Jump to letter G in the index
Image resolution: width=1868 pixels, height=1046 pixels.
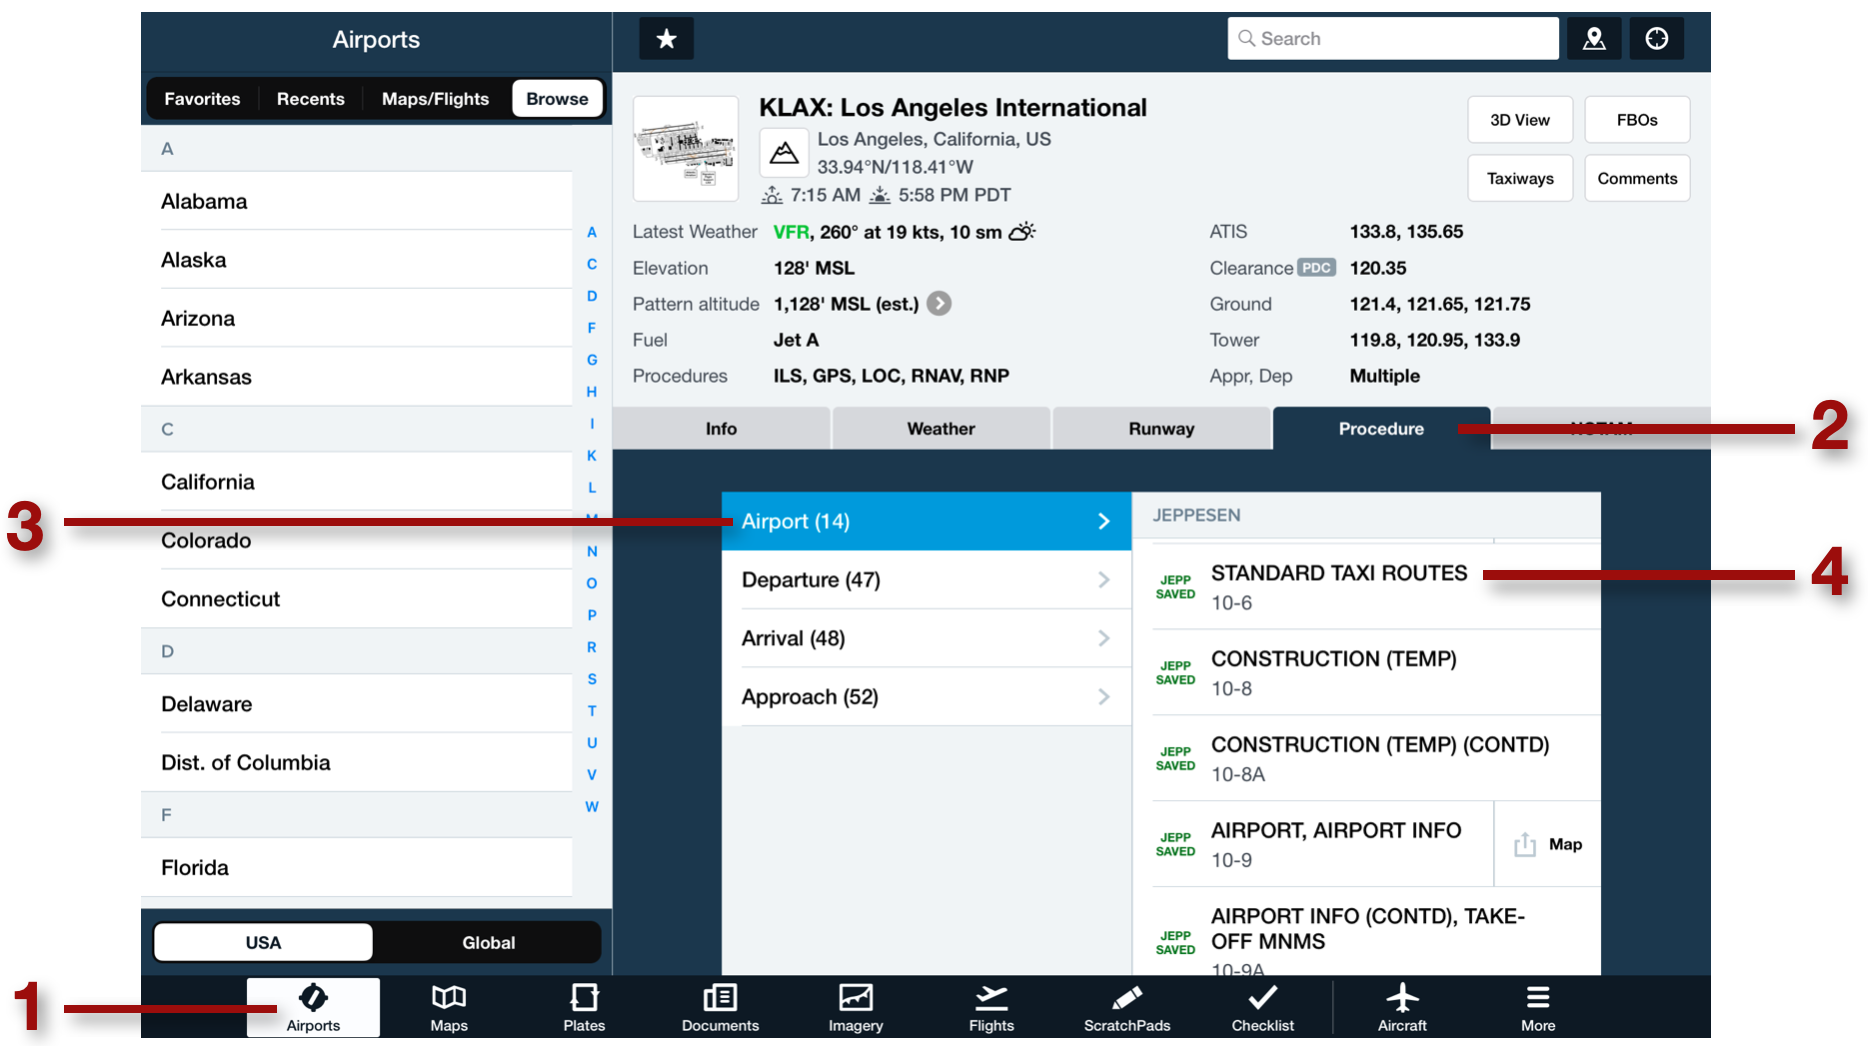[x=592, y=359]
